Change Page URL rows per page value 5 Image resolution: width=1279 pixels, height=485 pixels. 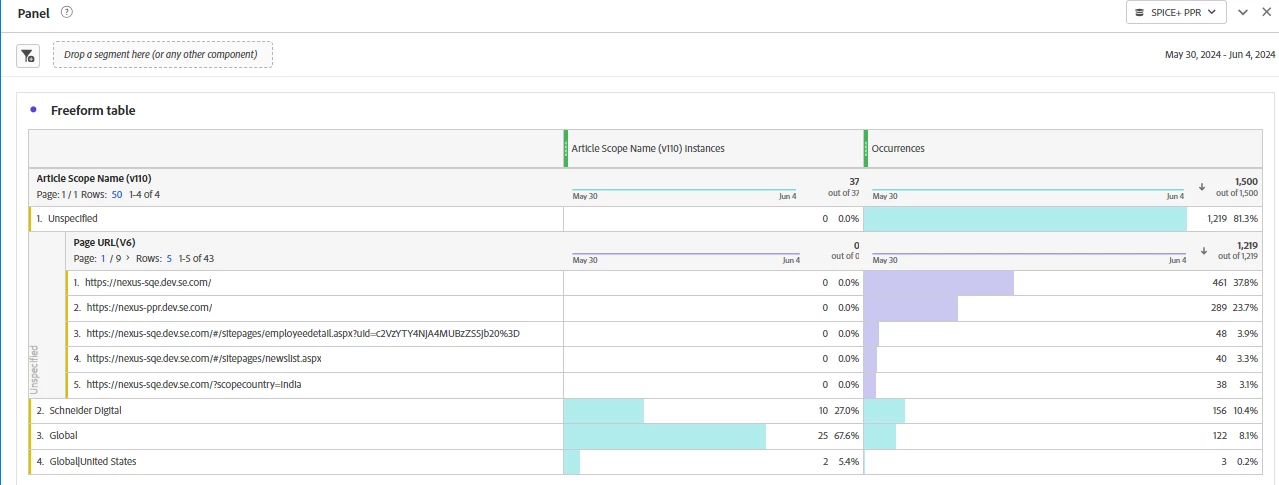point(170,258)
